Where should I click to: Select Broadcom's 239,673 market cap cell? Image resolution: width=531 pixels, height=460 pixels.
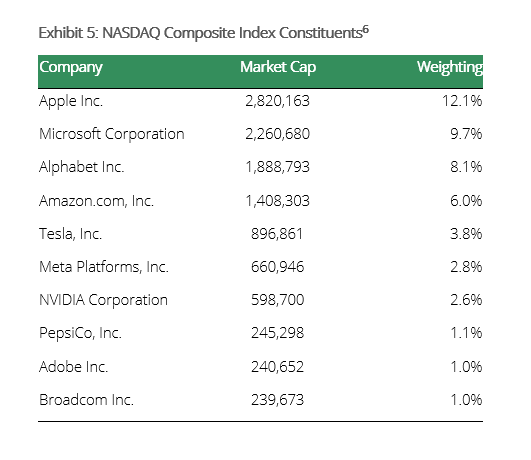[x=277, y=400]
